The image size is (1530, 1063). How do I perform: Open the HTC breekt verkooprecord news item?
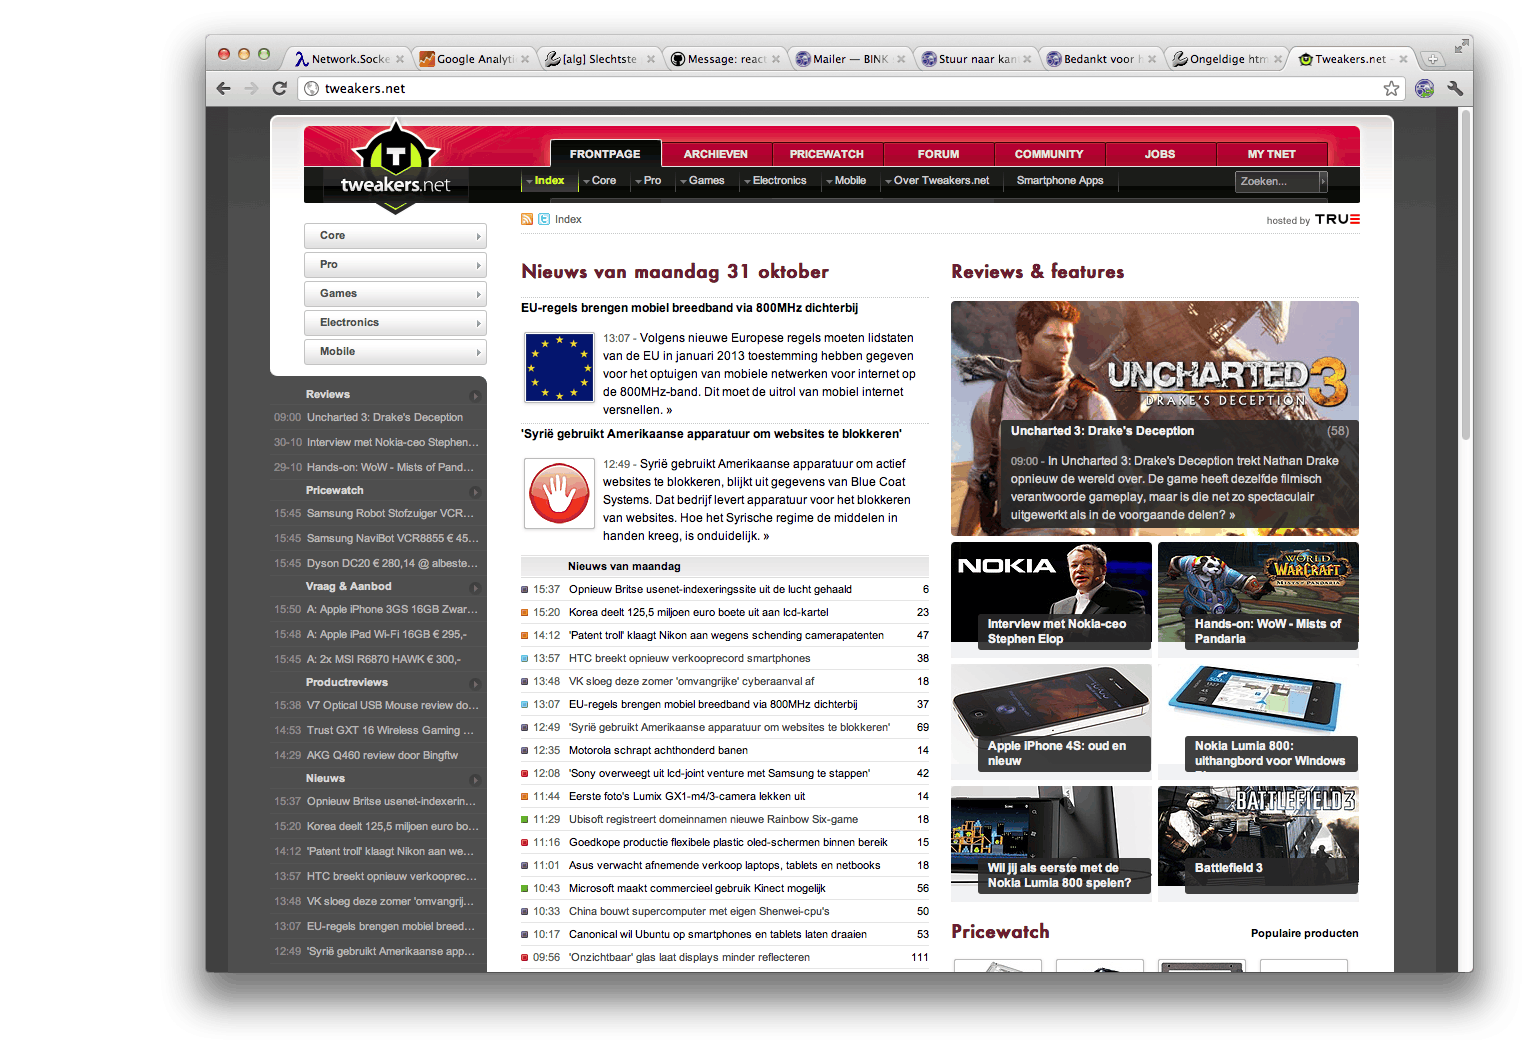(x=690, y=658)
